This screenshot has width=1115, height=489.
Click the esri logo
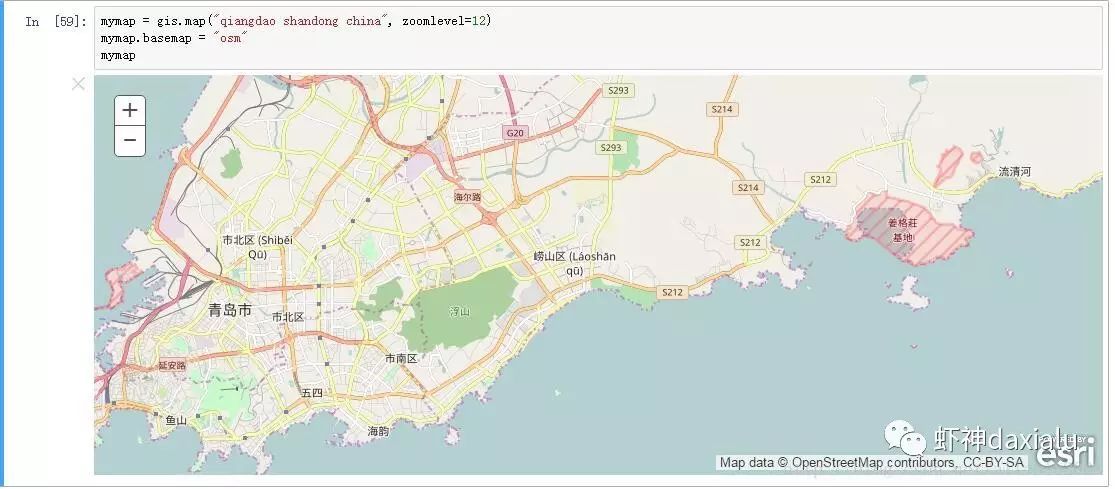tap(1065, 453)
